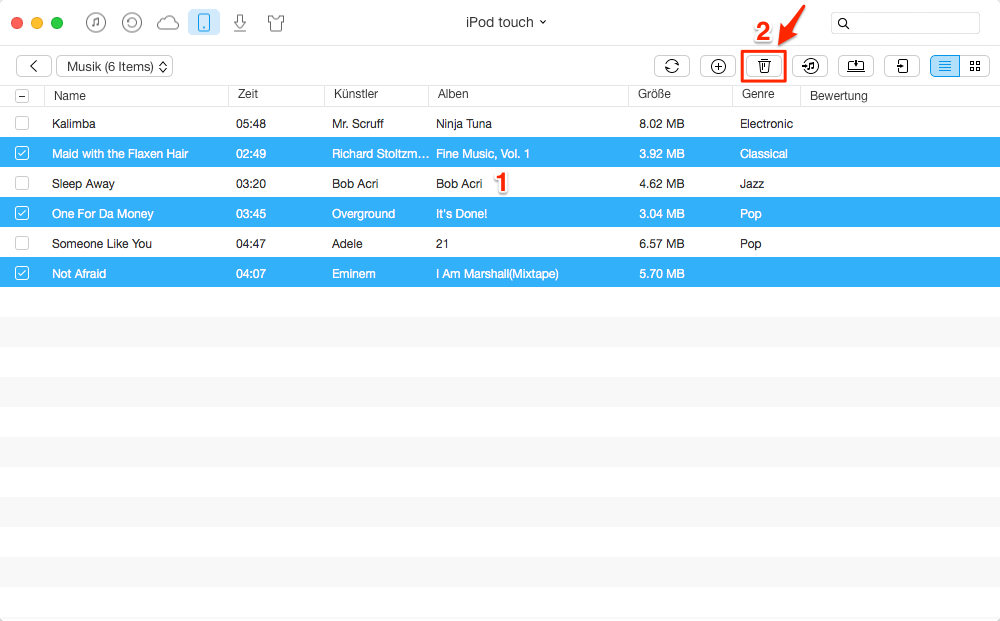Click album It's Done!
Image resolution: width=1000 pixels, height=621 pixels.
pos(461,214)
